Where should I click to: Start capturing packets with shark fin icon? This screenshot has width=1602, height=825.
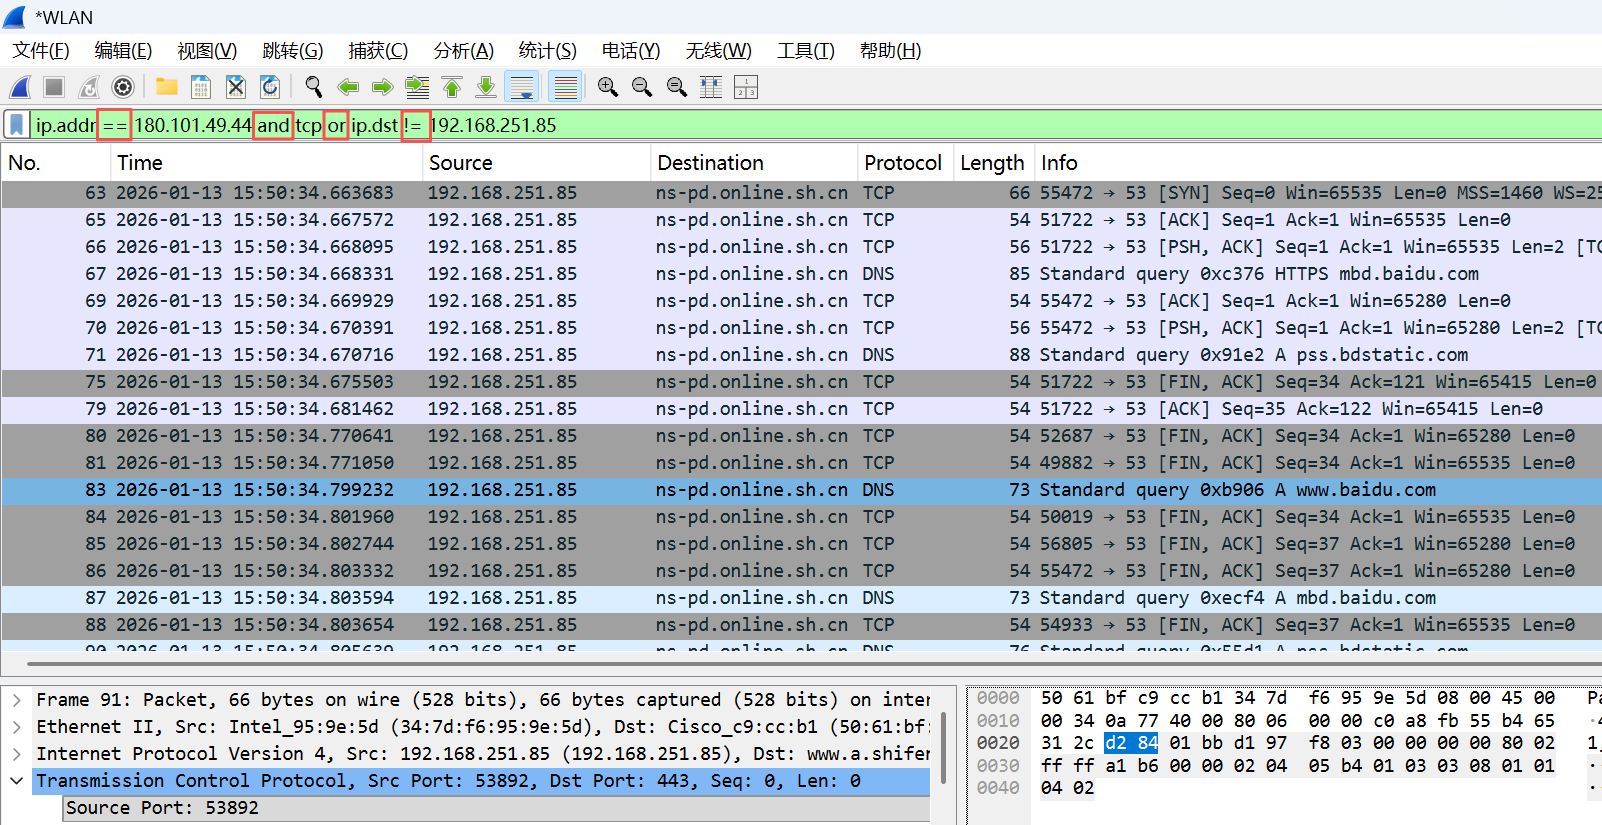click(20, 87)
